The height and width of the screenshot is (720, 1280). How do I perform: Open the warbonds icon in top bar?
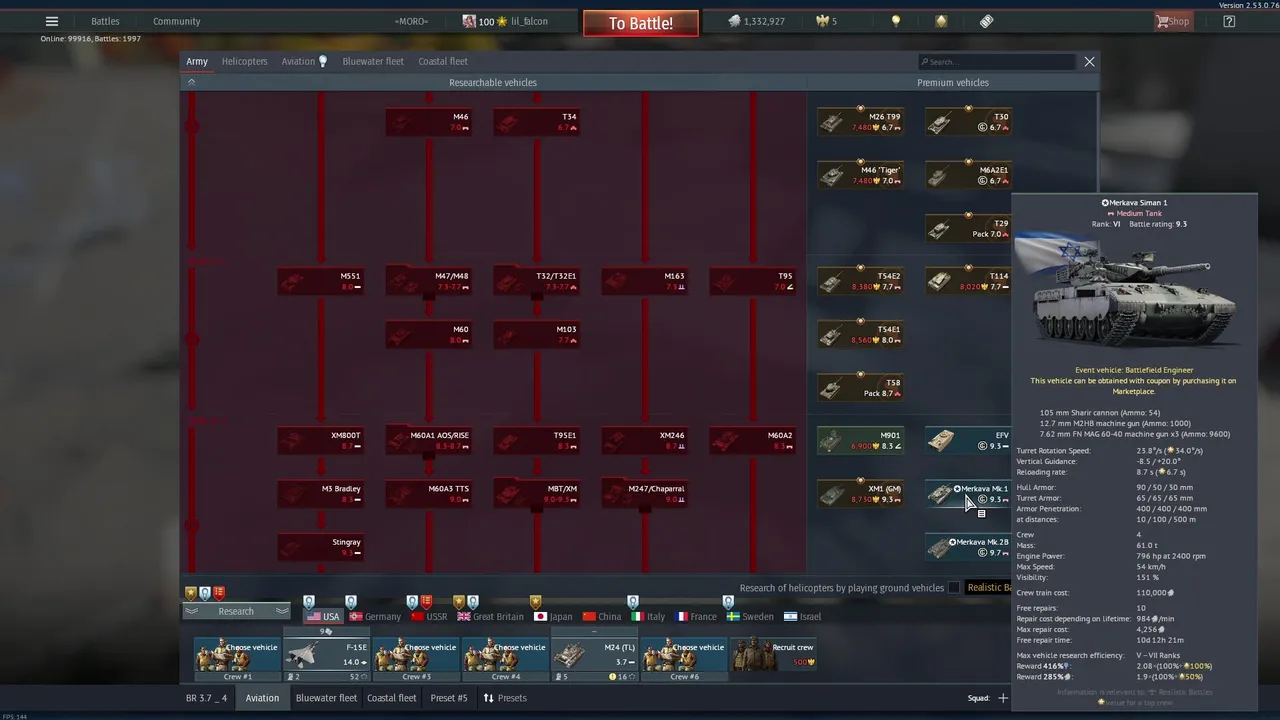941,21
